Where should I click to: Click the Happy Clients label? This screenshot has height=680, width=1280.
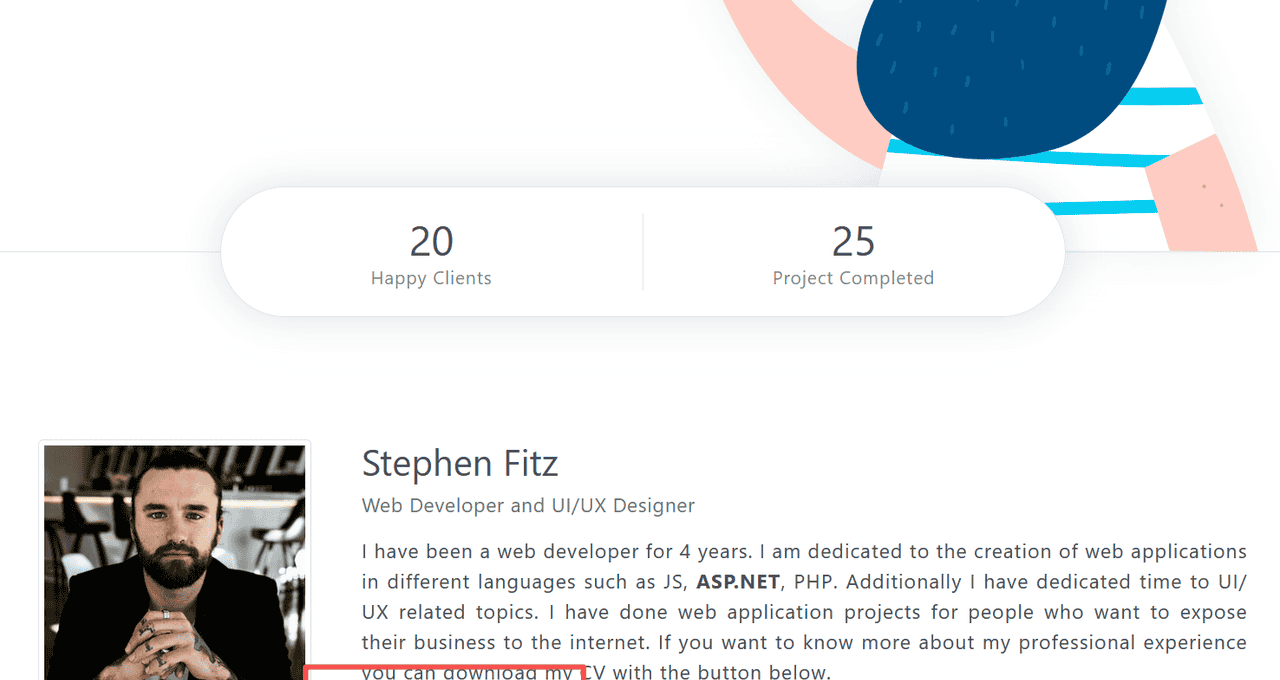tap(431, 278)
